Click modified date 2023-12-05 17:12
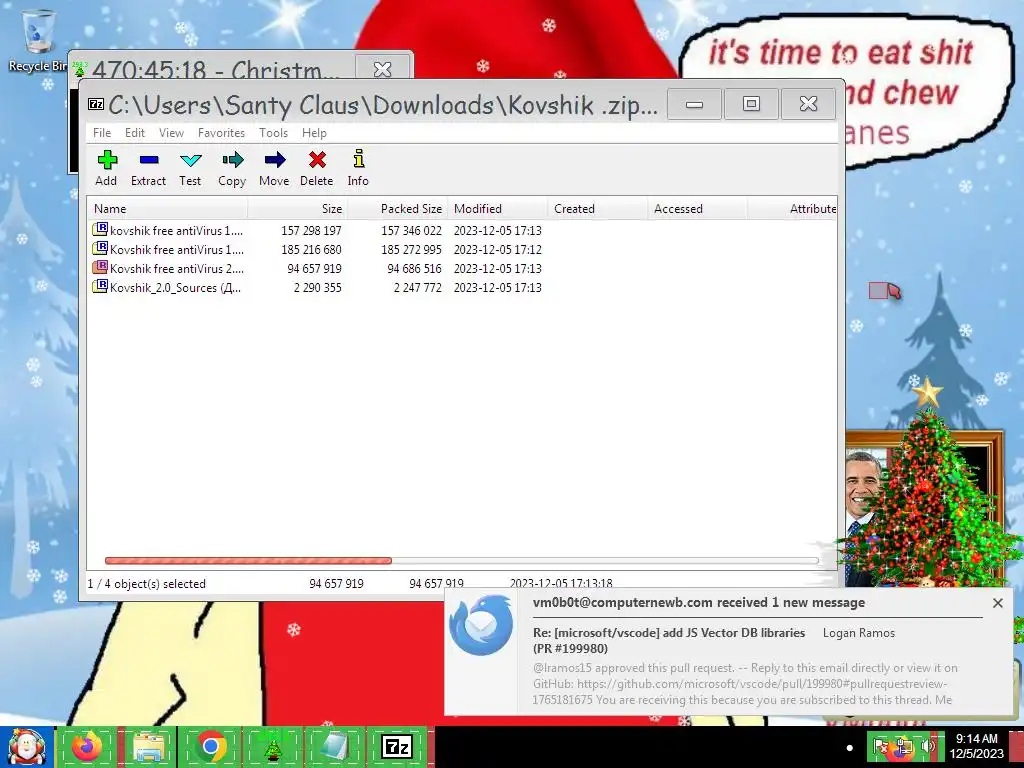Screen dimensions: 1024x768 pyautogui.click(x=498, y=249)
